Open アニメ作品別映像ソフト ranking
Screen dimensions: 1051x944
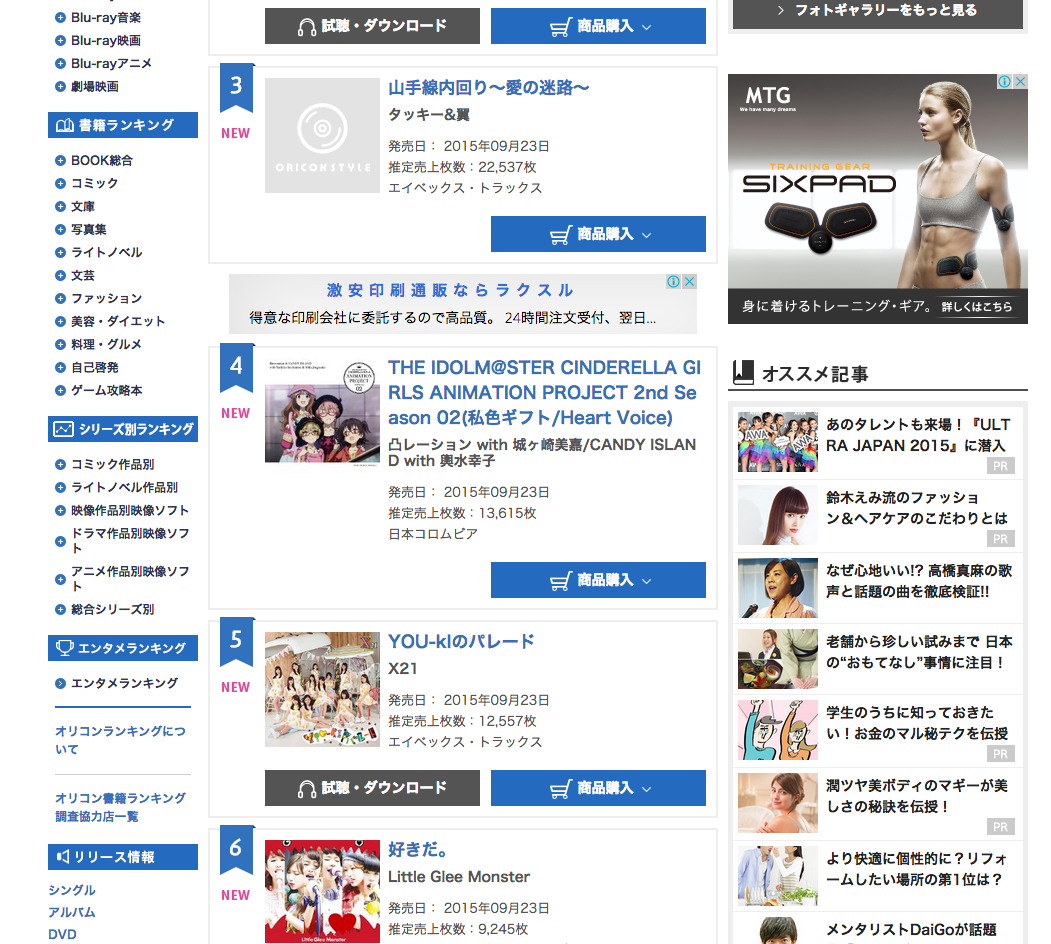[x=130, y=579]
